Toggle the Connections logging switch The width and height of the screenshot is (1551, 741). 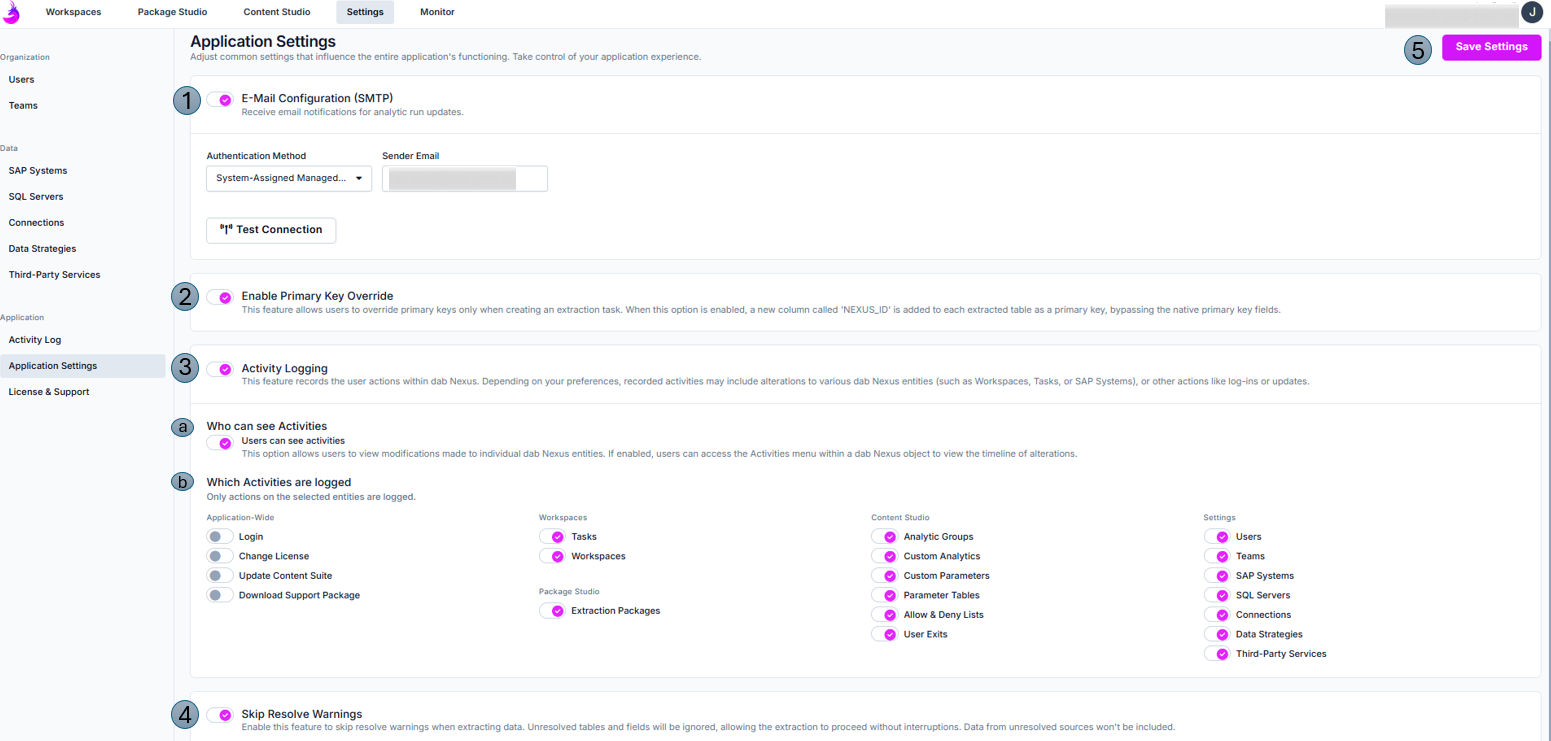[x=1216, y=615]
